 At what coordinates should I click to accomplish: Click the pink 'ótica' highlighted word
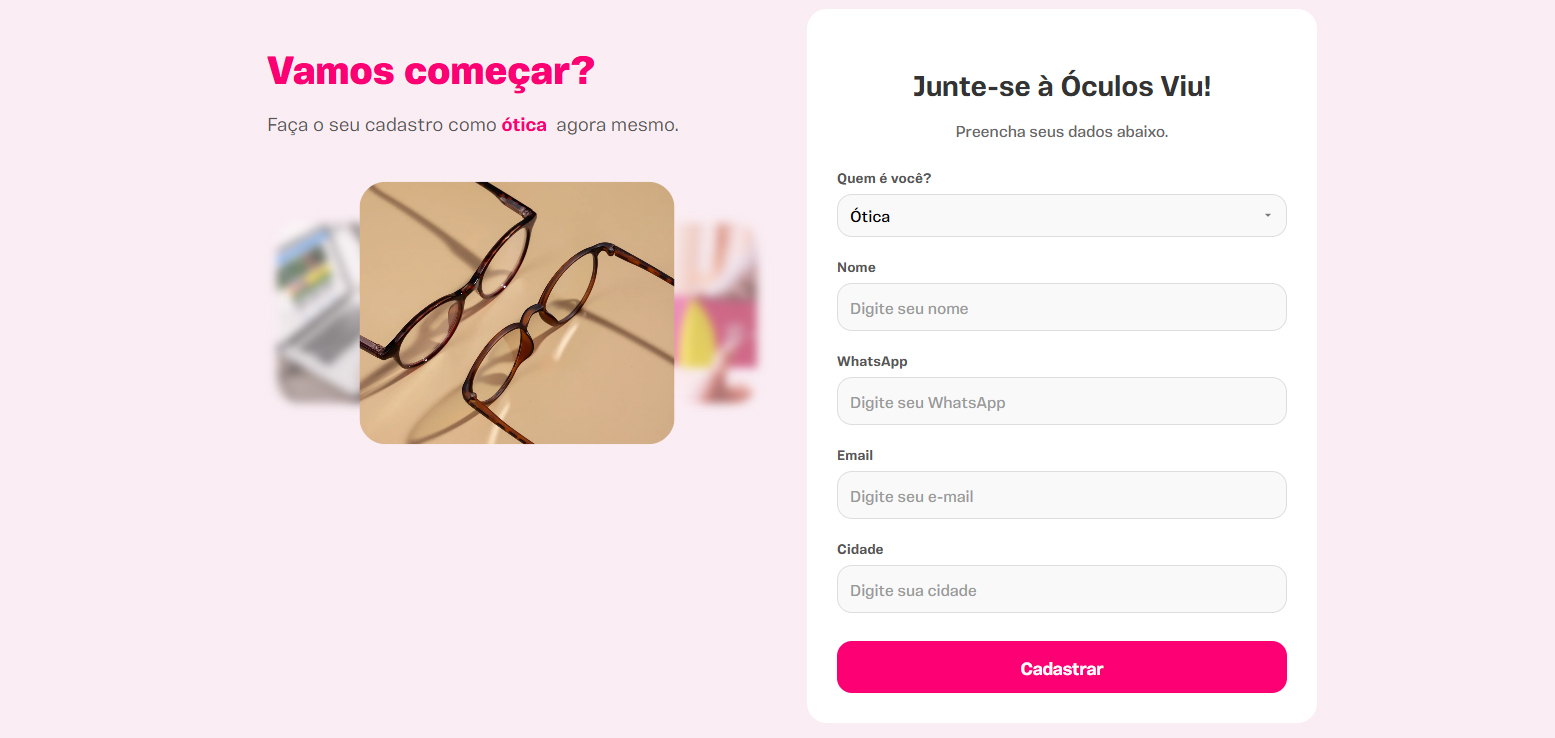point(524,125)
